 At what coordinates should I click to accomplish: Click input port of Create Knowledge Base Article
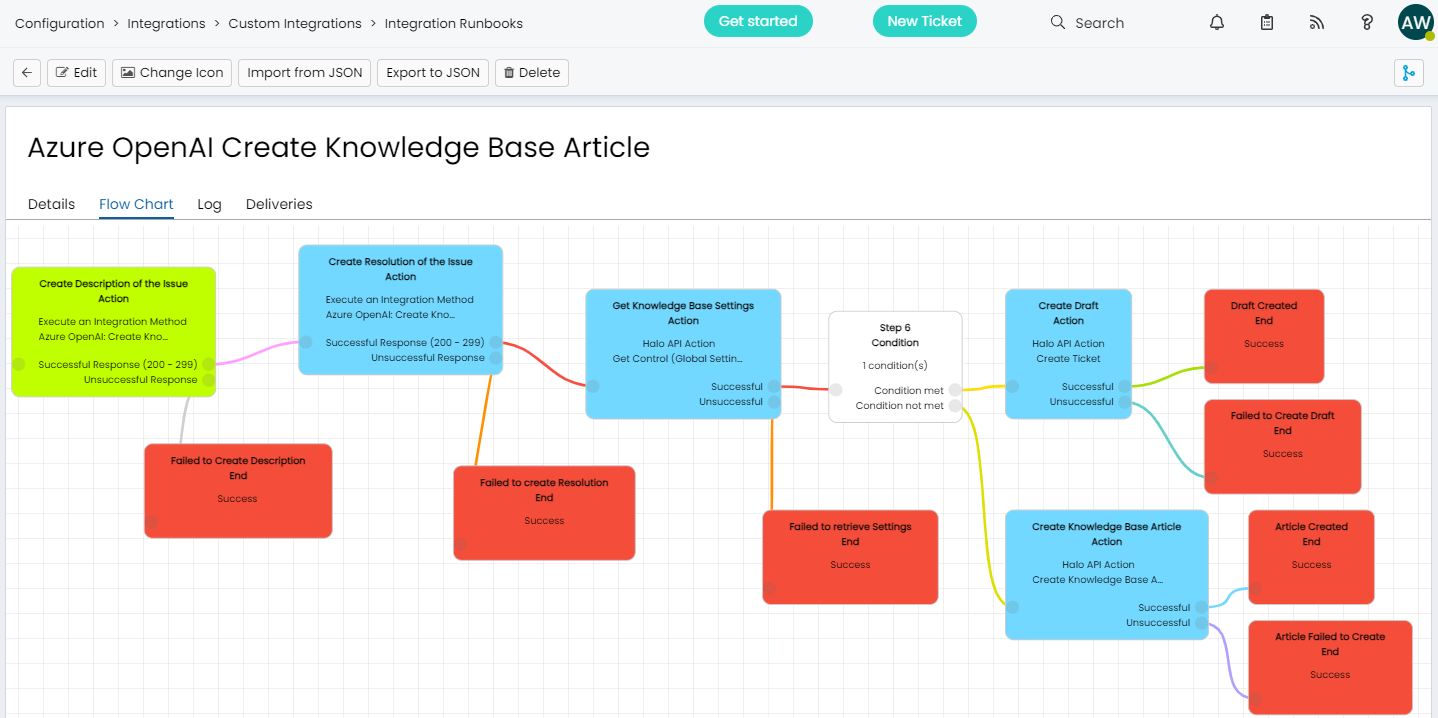point(1013,607)
